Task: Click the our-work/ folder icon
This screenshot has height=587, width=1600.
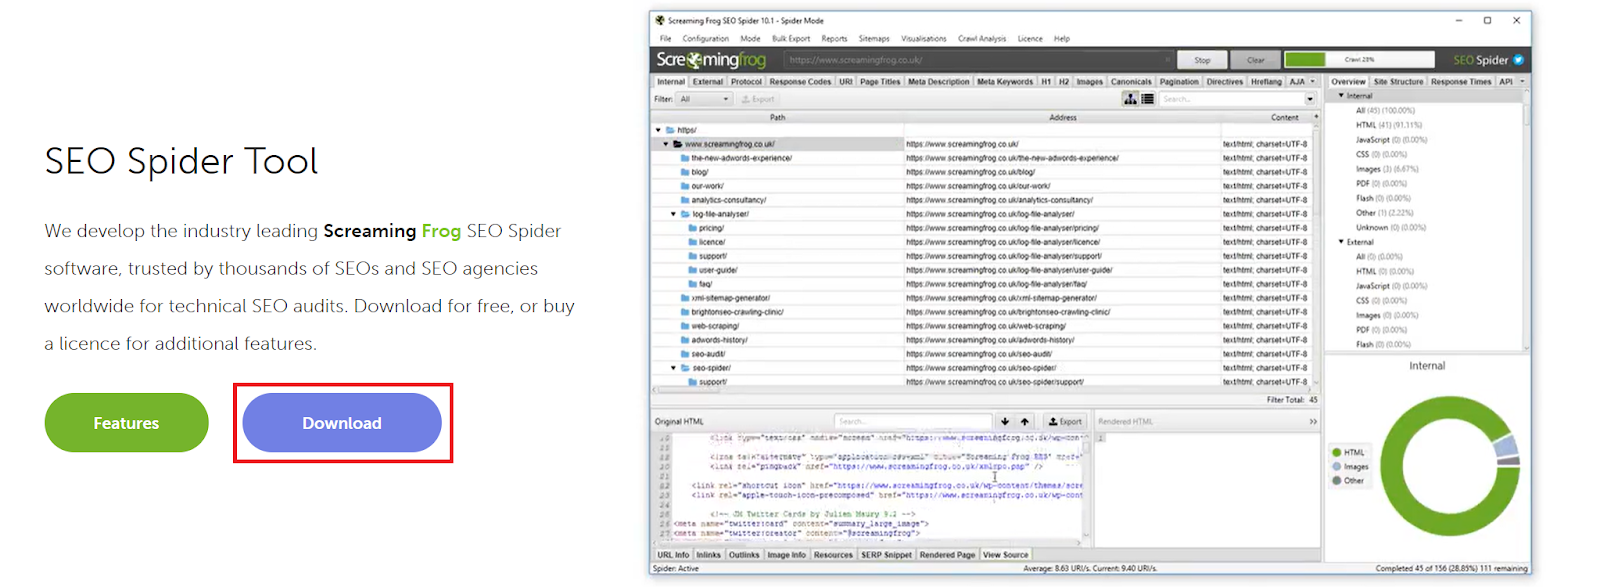Action: (685, 186)
